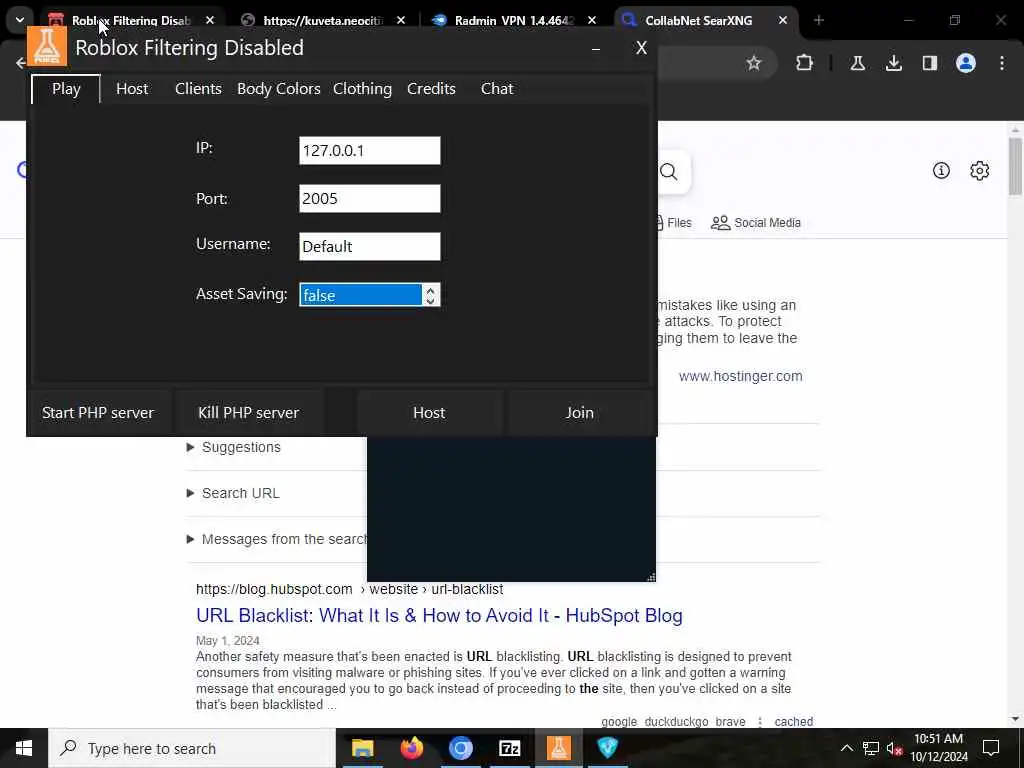Screen dimensions: 1024x768
Task: Open HubSpot result's three-dot options menu
Action: pyautogui.click(x=760, y=722)
